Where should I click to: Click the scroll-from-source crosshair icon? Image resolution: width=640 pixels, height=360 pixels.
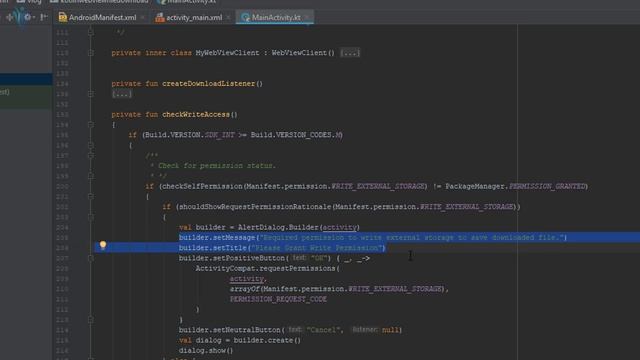[x=10, y=17]
